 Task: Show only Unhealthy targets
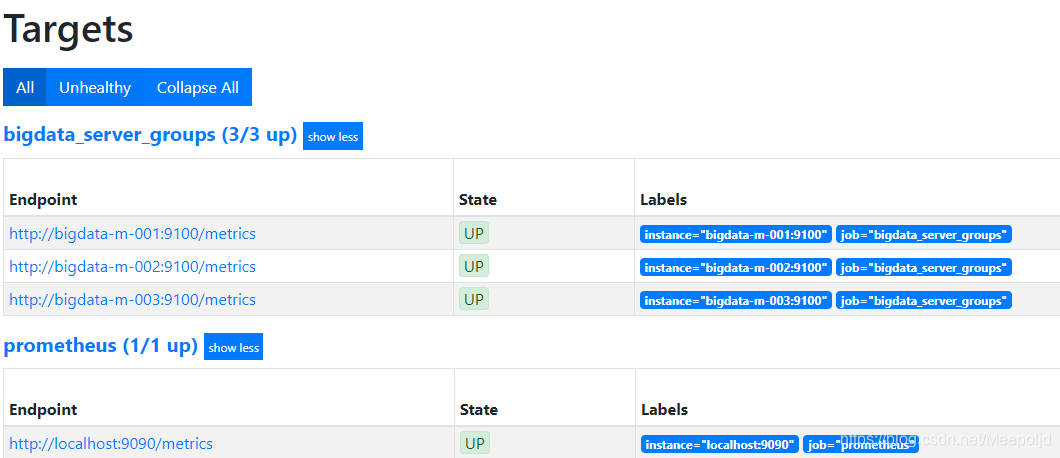95,87
